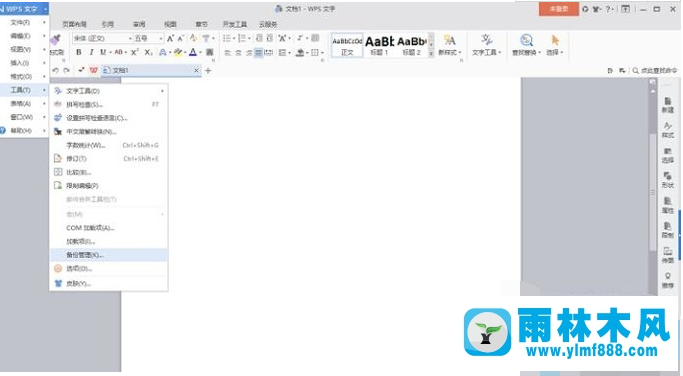Apply superscript formatting
Image resolution: width=683 pixels, height=376 pixels.
point(135,52)
